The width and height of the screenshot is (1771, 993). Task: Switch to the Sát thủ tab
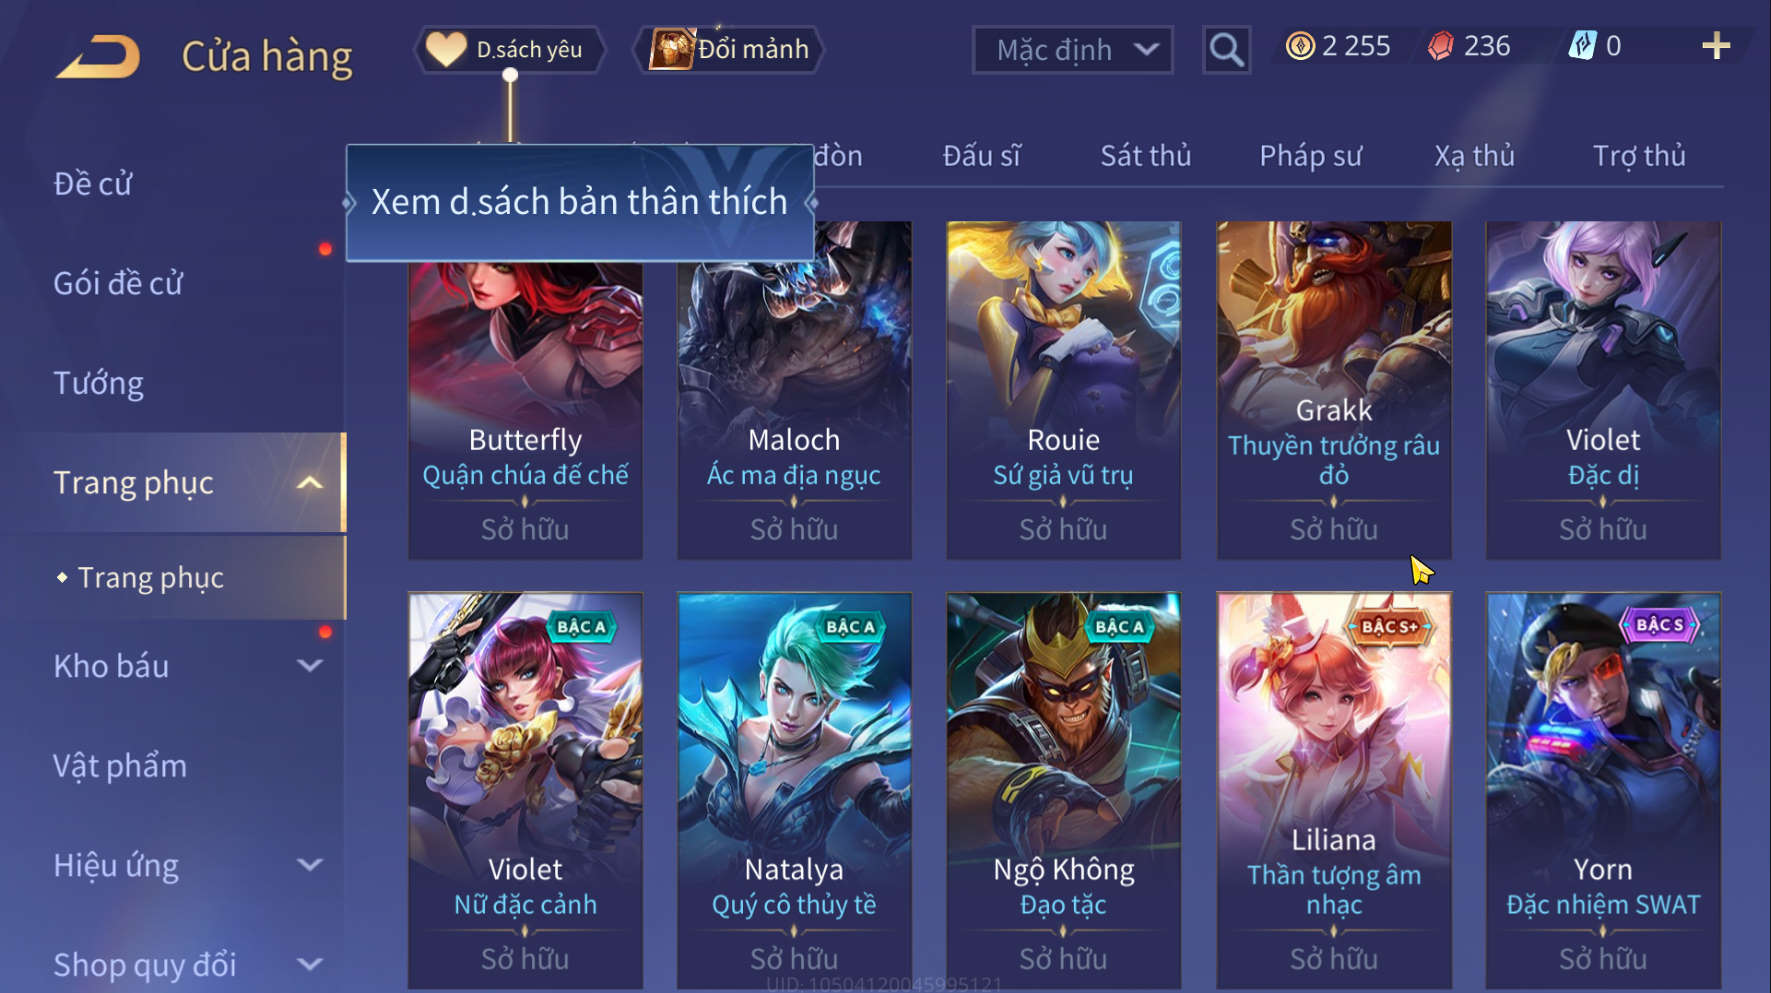(x=1146, y=156)
